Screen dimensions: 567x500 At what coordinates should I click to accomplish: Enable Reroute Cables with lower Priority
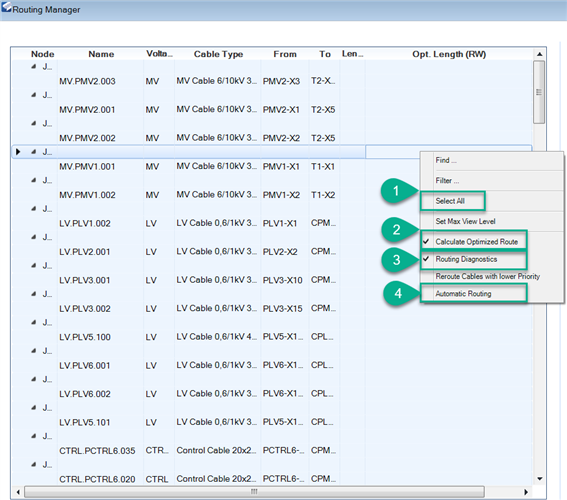487,277
